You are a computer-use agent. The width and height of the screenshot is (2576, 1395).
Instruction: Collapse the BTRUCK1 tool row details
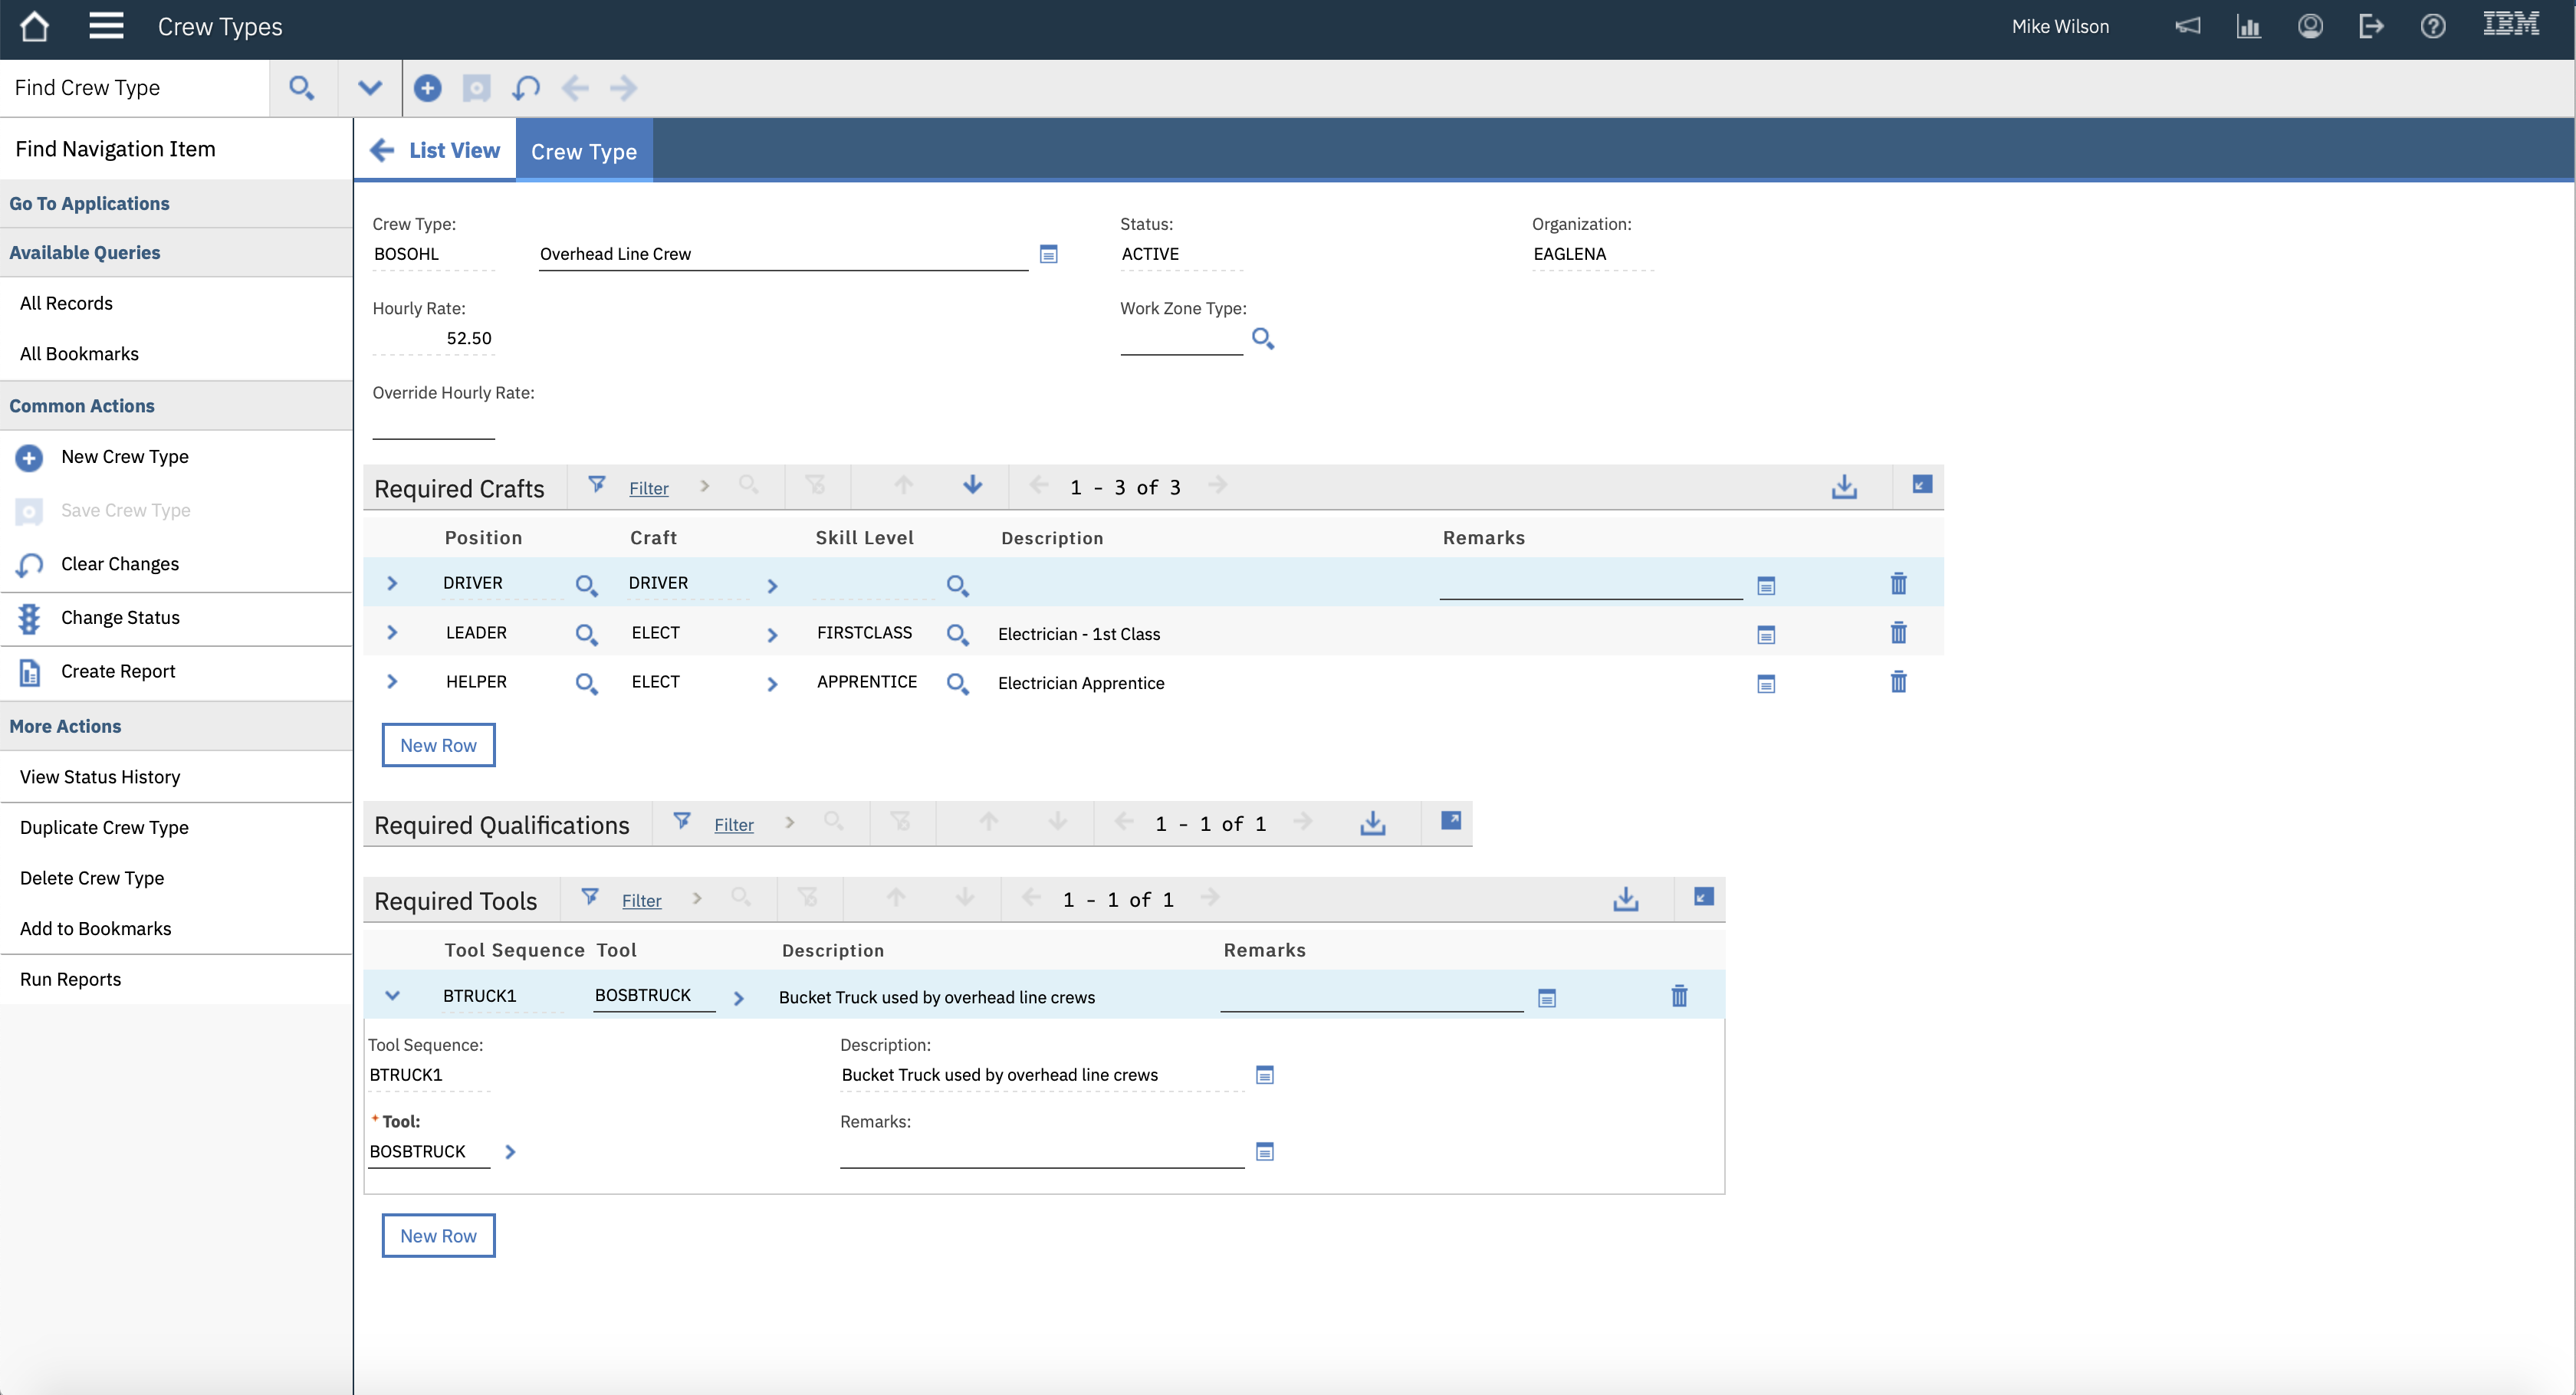pyautogui.click(x=392, y=996)
